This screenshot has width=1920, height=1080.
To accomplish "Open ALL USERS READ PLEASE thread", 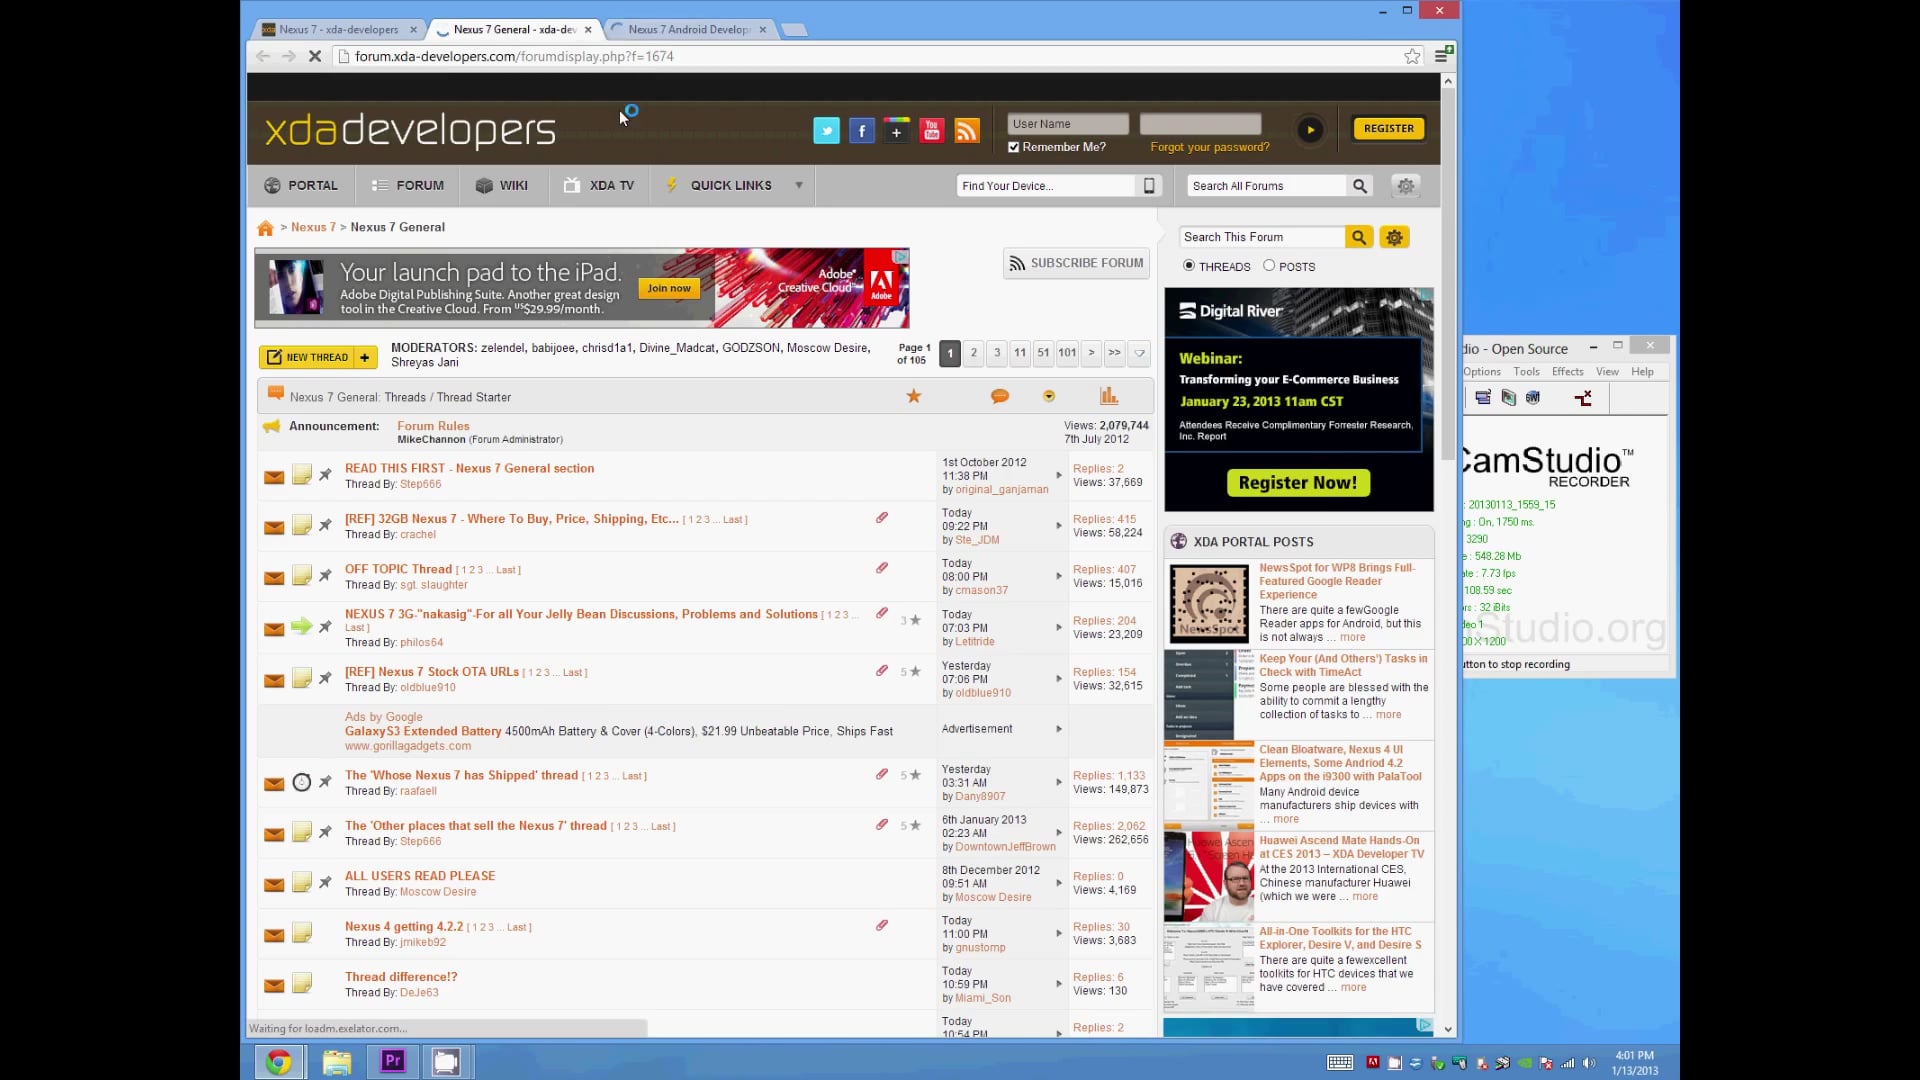I will pos(420,876).
